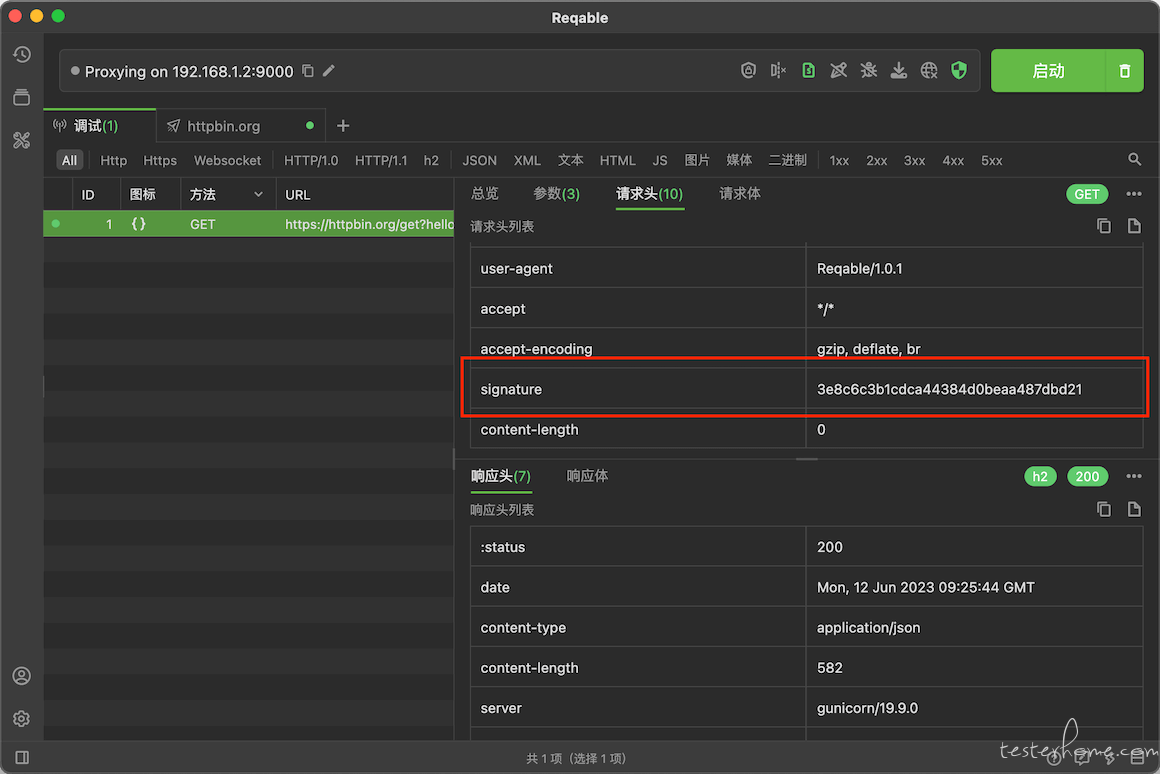Open the 总览 overview tab
Viewport: 1160px width, 774px height.
point(485,194)
